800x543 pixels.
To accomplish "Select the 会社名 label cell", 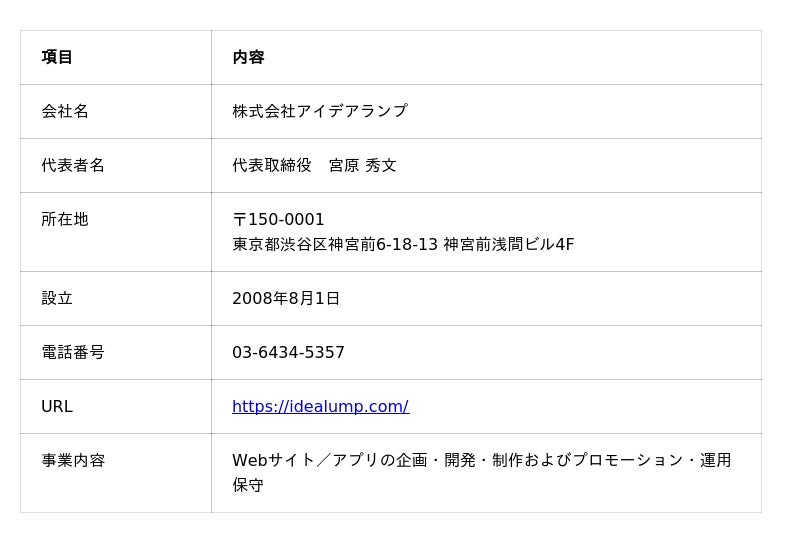I will pyautogui.click(x=116, y=111).
